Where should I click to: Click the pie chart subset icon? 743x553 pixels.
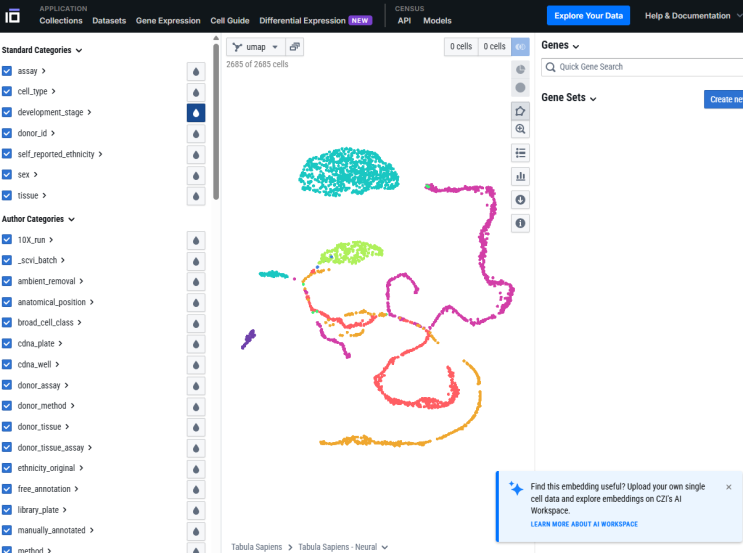(520, 70)
